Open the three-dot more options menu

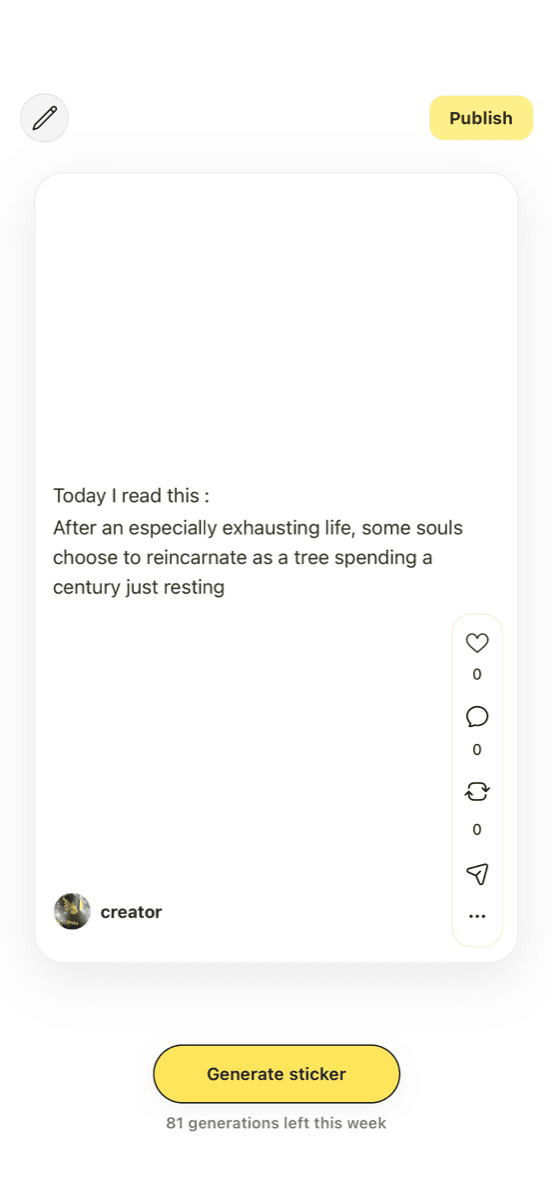click(x=477, y=916)
